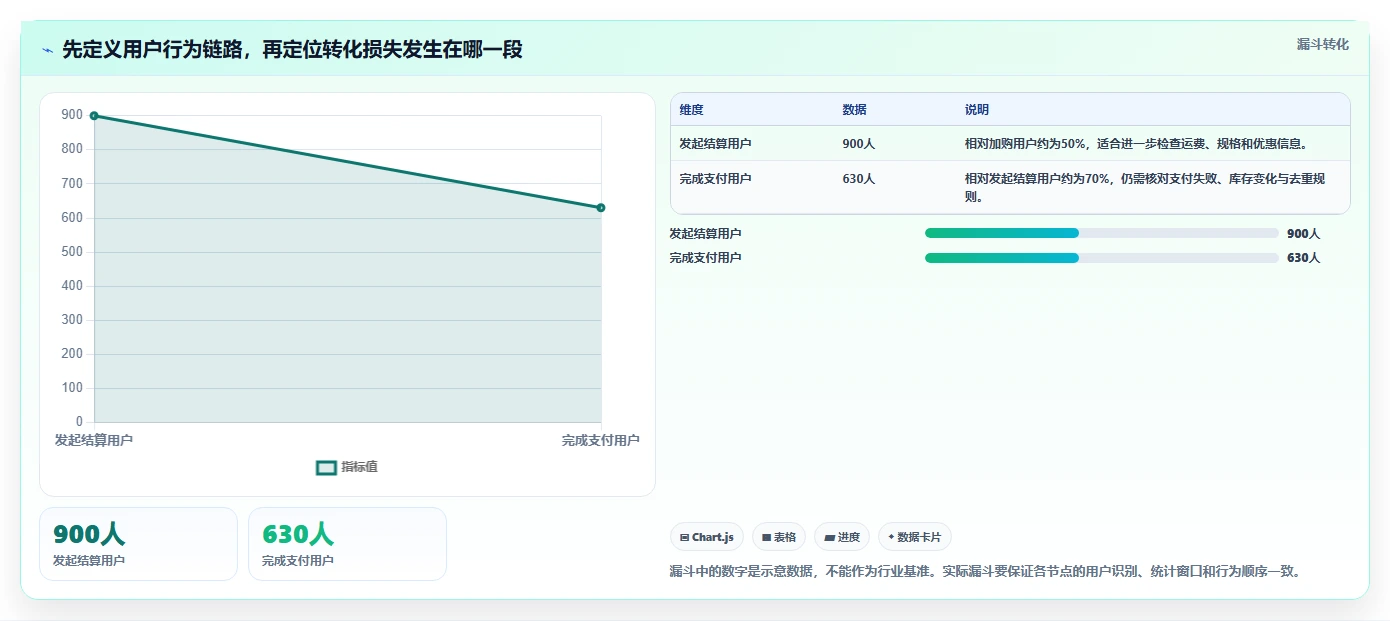This screenshot has height=621, width=1390.
Task: Toggle the 指标值 legend item
Action: (347, 467)
